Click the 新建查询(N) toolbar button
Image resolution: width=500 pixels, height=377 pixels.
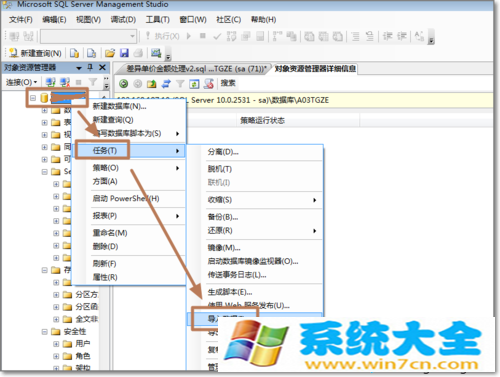(x=35, y=53)
